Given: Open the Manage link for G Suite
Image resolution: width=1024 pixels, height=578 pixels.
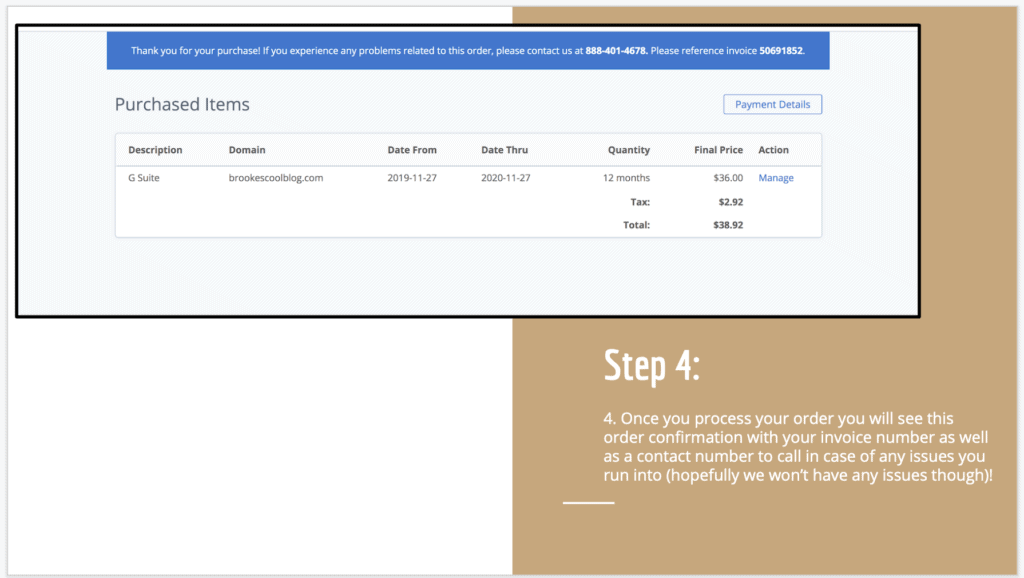Looking at the screenshot, I should (x=776, y=178).
